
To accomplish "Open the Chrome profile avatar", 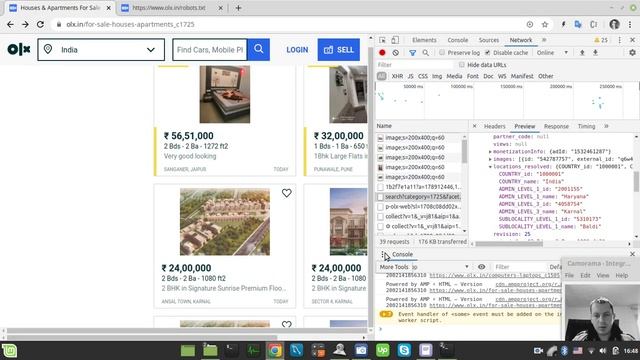I will tap(614, 24).
